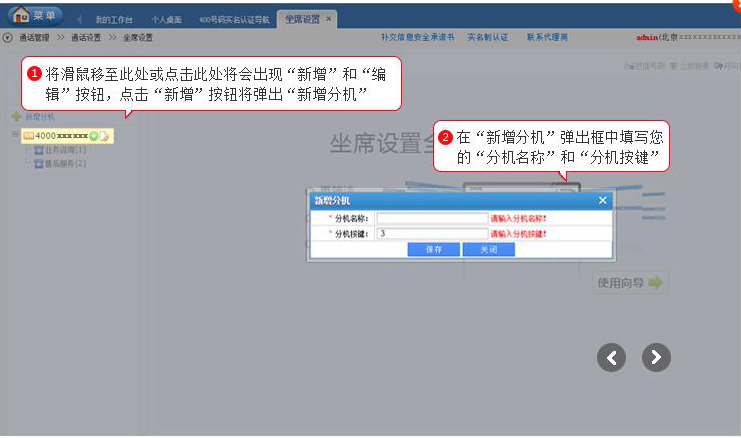Screen dimensions: 741x438
Task: Click the 使用向导 button
Action: (630, 283)
